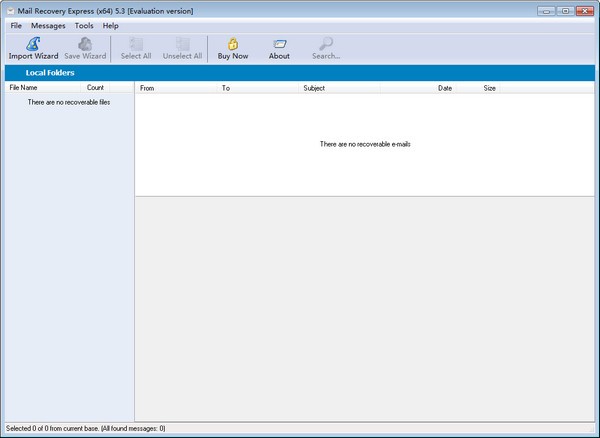Open the Messages menu
Viewport: 600px width, 438px height.
coord(48,25)
